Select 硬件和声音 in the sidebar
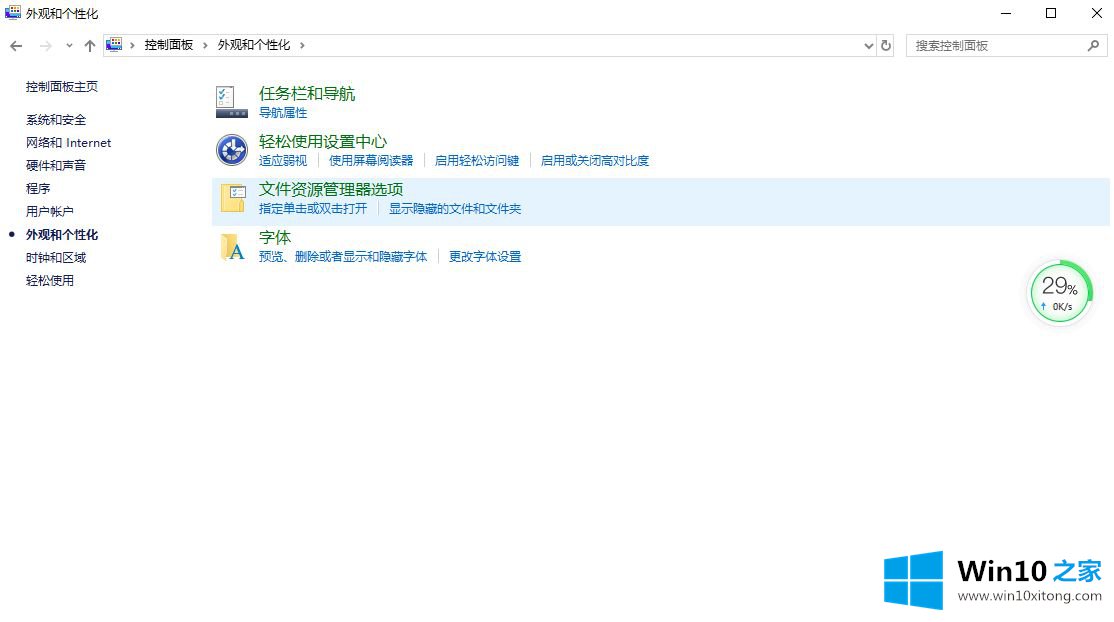1114x622 pixels. [x=56, y=166]
